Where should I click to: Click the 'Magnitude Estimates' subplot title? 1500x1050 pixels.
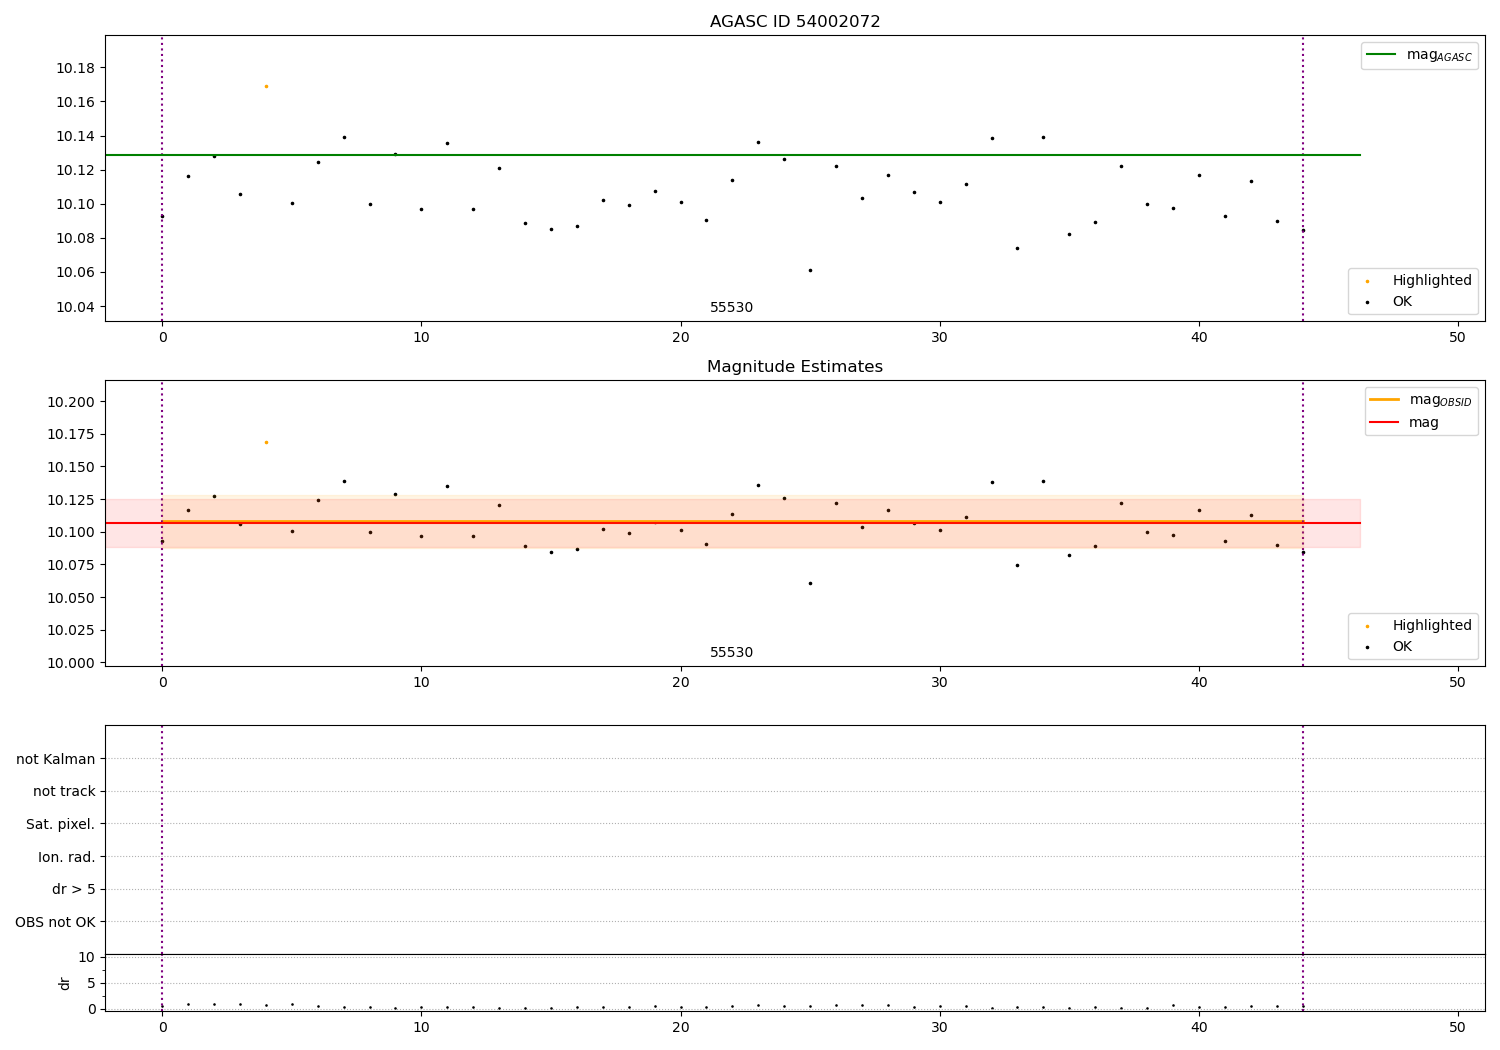795,367
